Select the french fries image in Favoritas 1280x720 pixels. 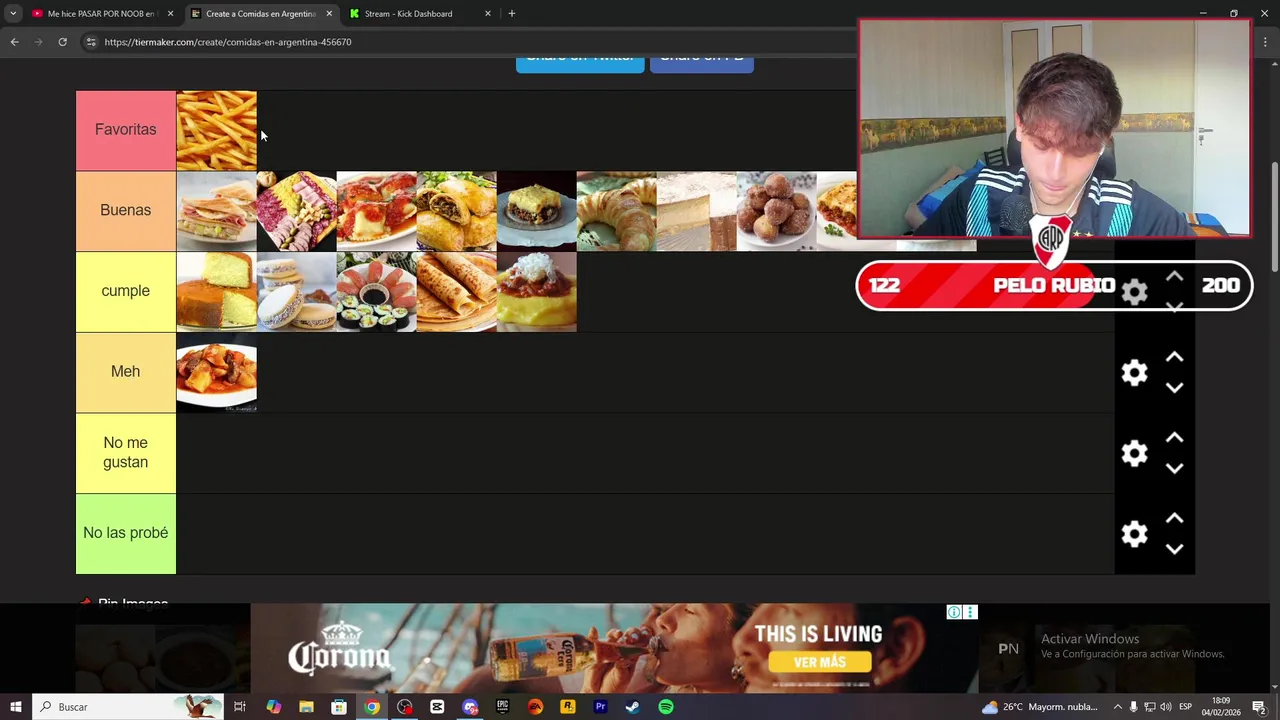216,130
